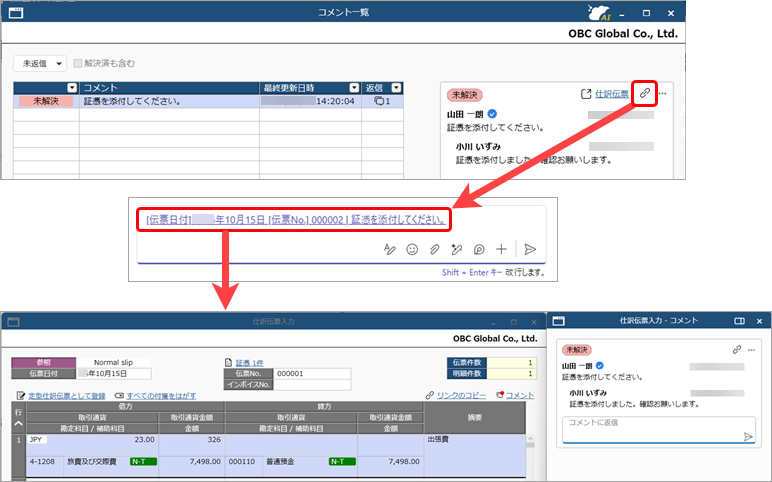This screenshot has width=772, height=482.
Task: Open the more options ellipsis in the comment list panel
Action: point(663,93)
